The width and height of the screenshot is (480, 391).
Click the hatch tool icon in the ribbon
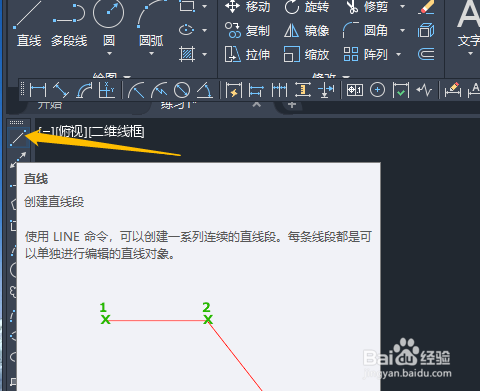pos(187,54)
